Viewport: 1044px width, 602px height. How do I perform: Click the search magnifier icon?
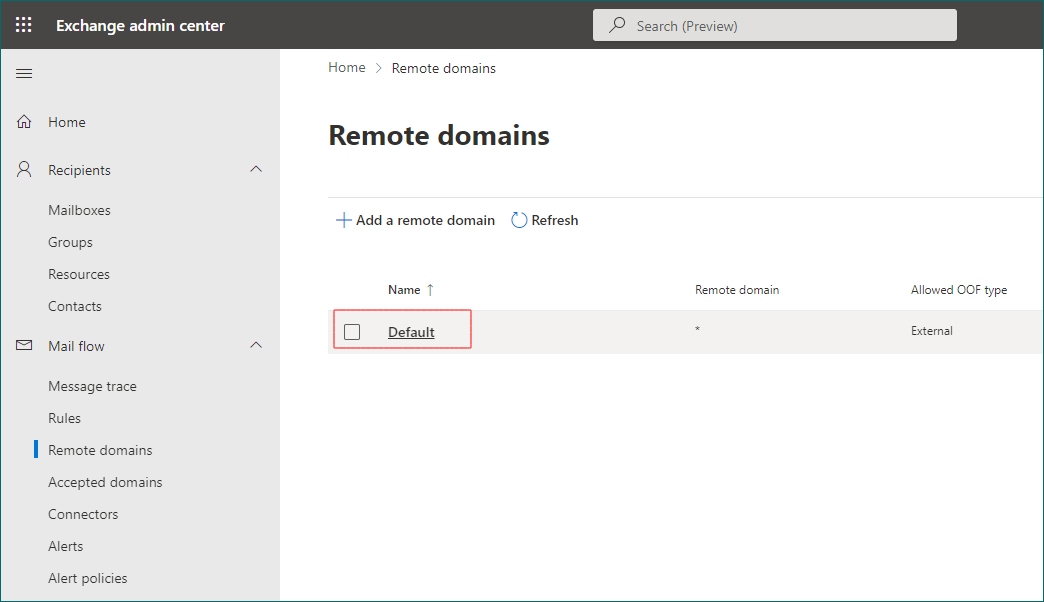[618, 25]
